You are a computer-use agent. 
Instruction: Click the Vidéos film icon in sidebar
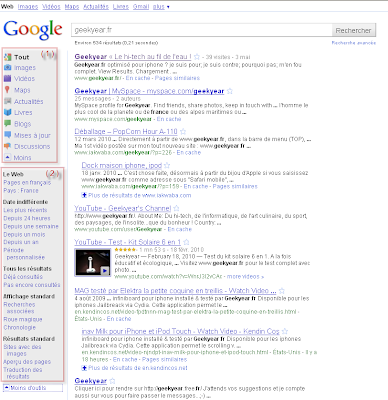point(8,79)
